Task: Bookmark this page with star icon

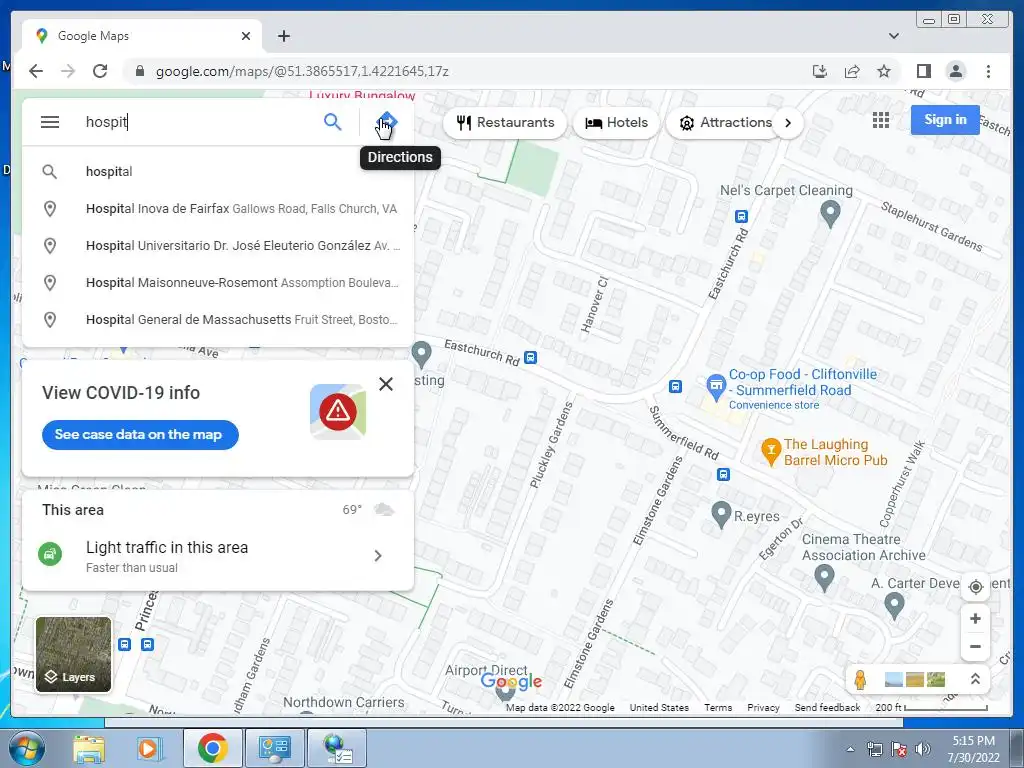Action: [884, 71]
